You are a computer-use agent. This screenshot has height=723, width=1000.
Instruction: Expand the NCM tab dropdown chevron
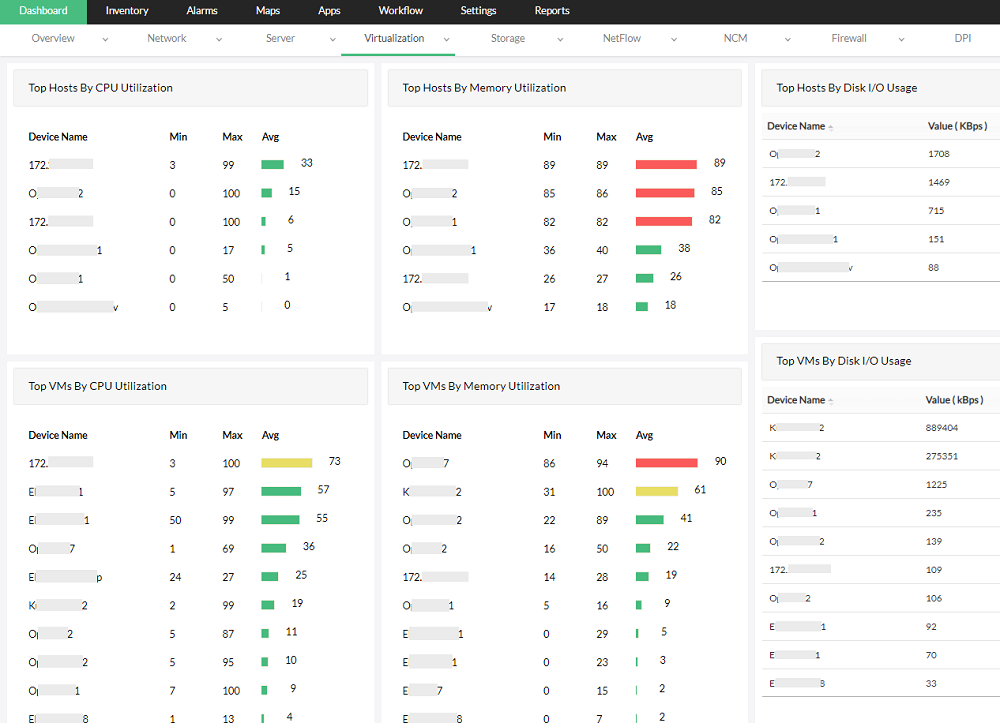pos(788,39)
